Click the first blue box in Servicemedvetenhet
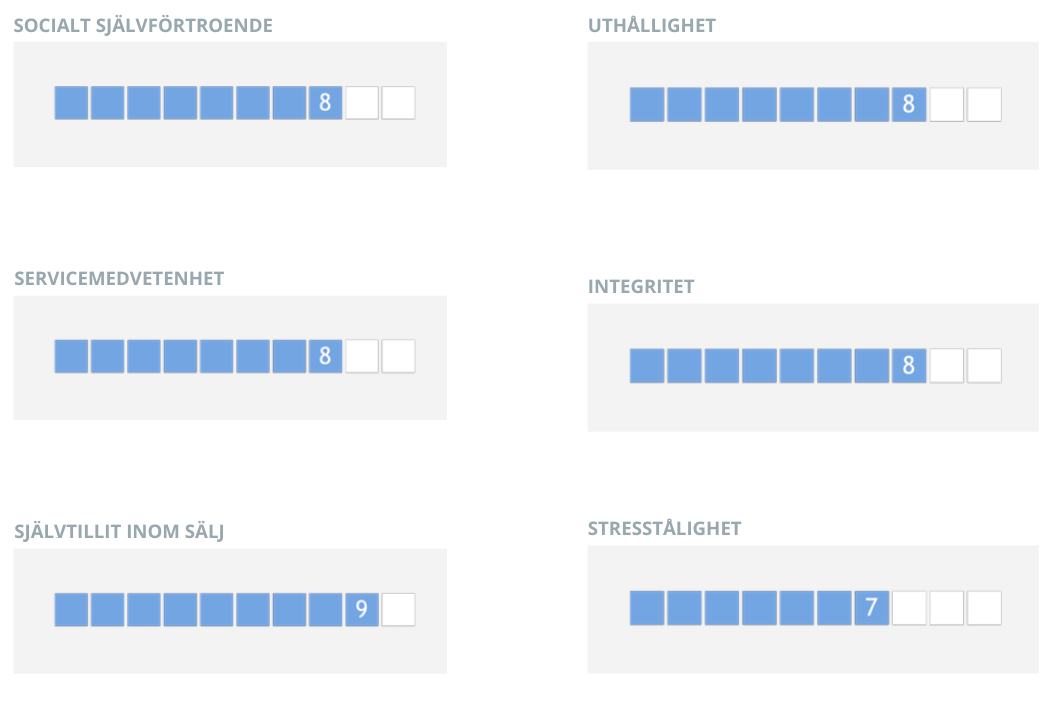 click(x=71, y=356)
